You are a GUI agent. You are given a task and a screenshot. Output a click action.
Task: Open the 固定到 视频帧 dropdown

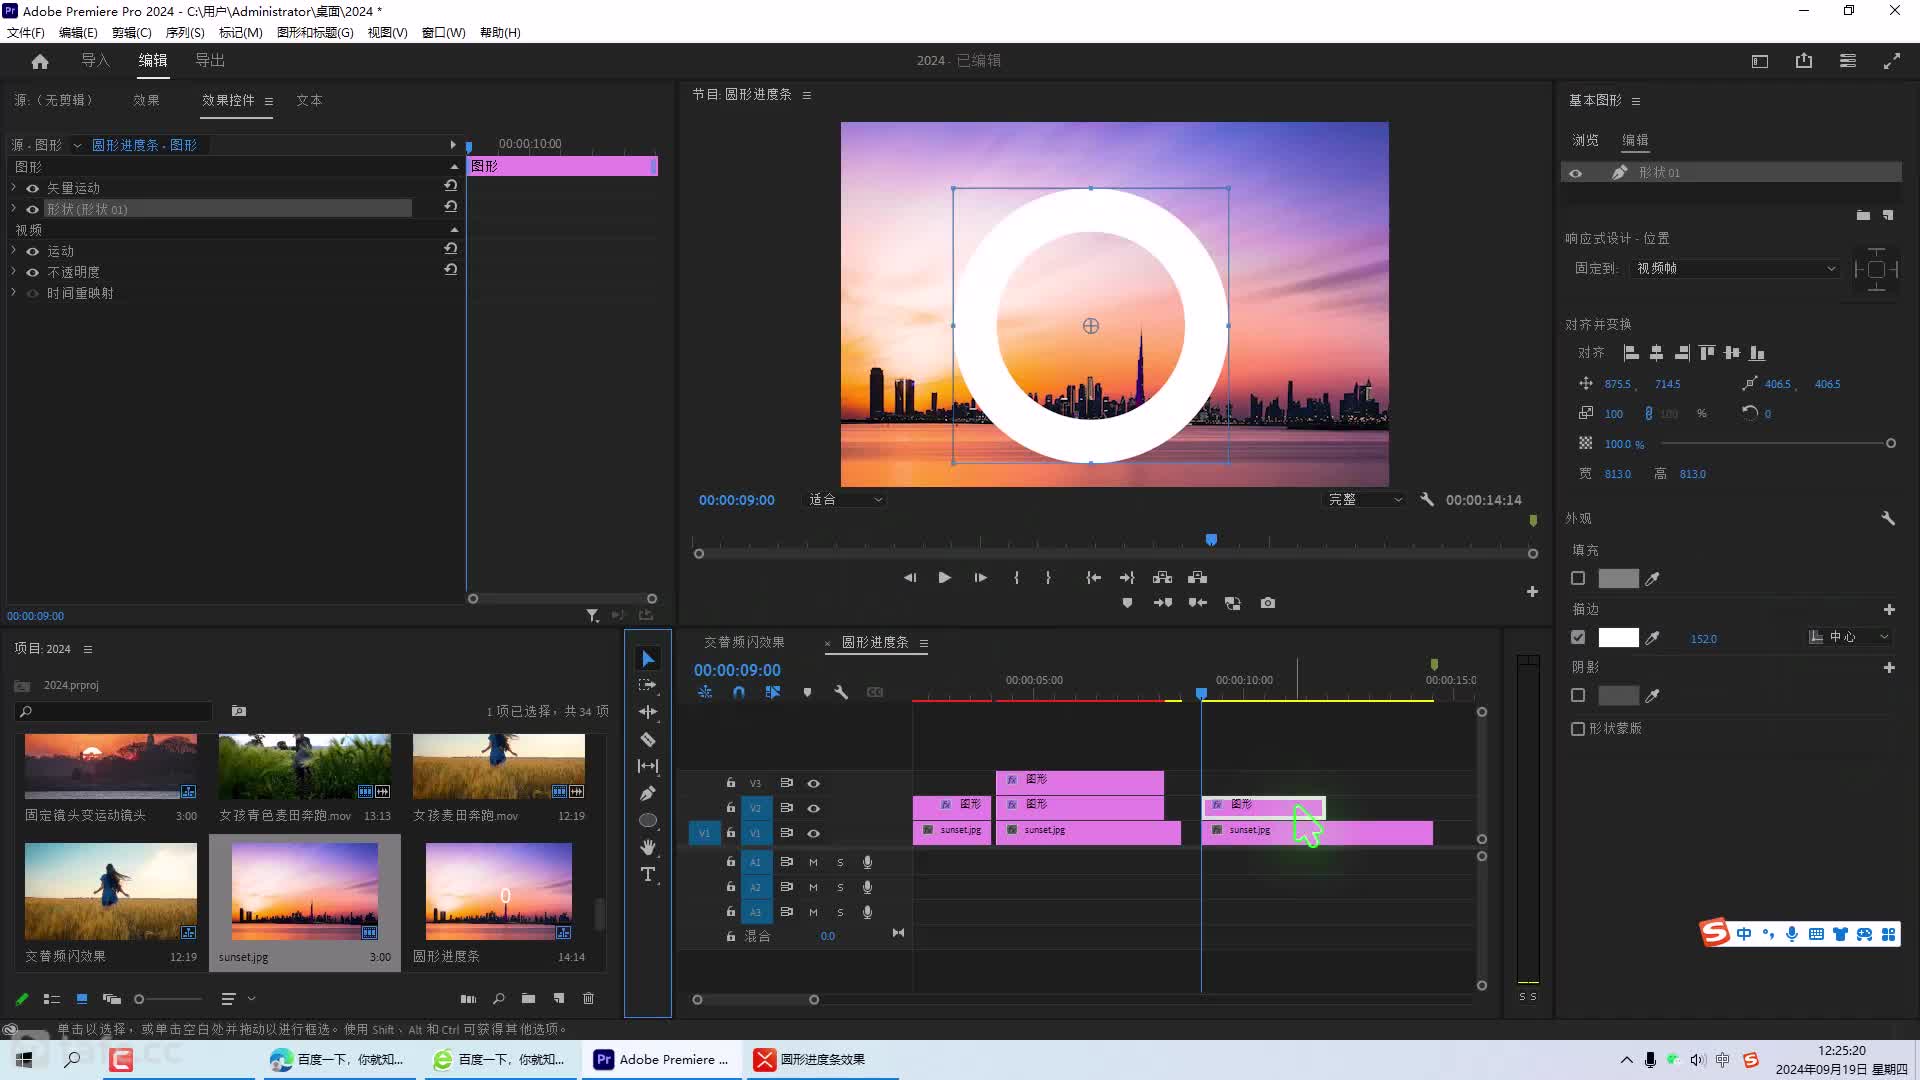[x=1736, y=268]
